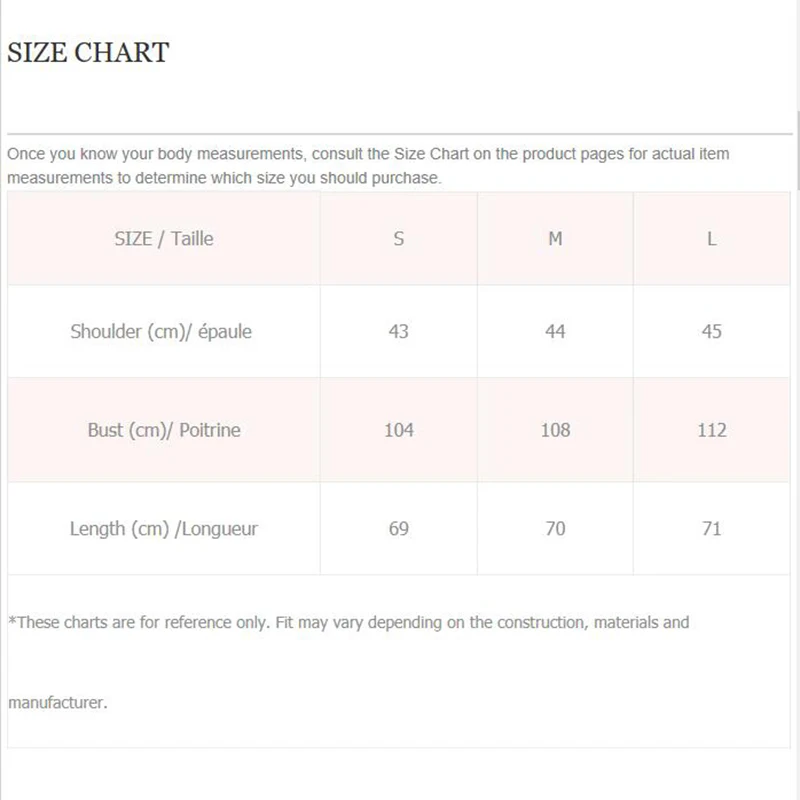Click the body measurements instruction paragraph
This screenshot has height=800, width=800.
pos(368,166)
